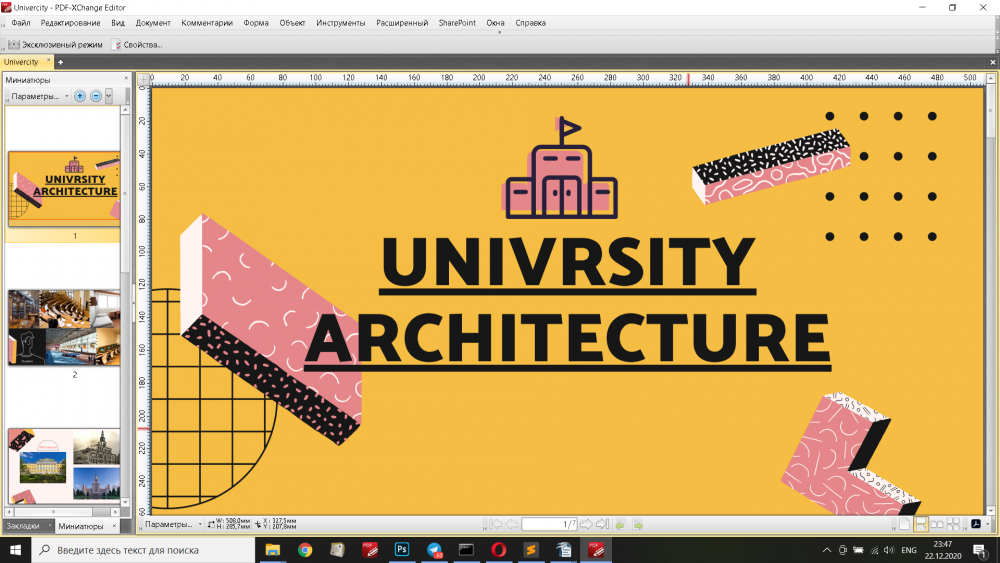Shrink thumbnails with the minus icon

coord(96,96)
